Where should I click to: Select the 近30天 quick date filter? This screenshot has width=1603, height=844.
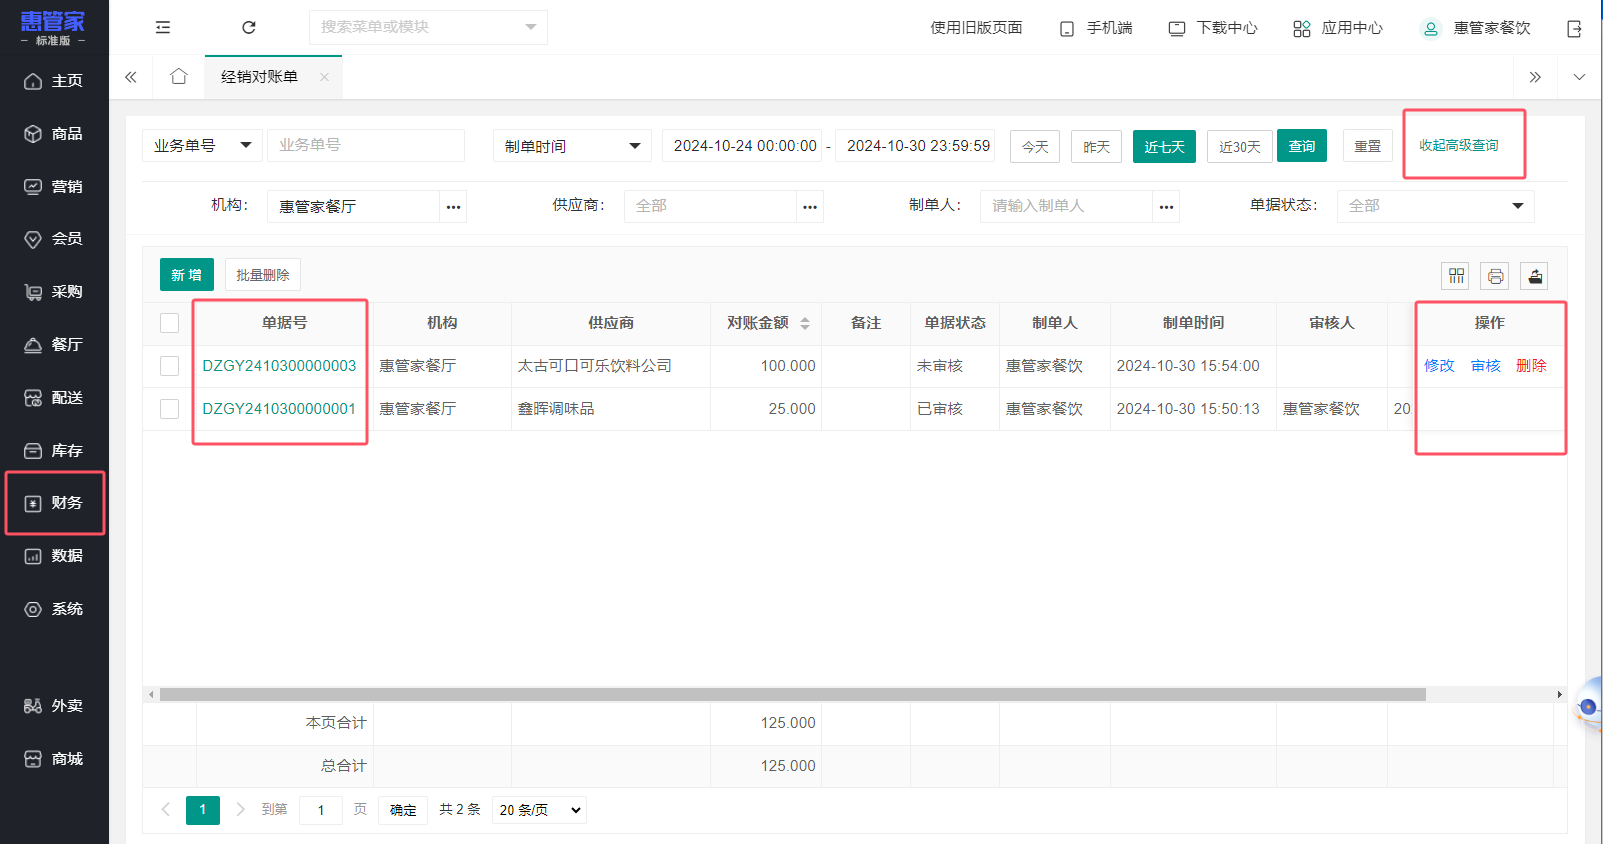1240,147
